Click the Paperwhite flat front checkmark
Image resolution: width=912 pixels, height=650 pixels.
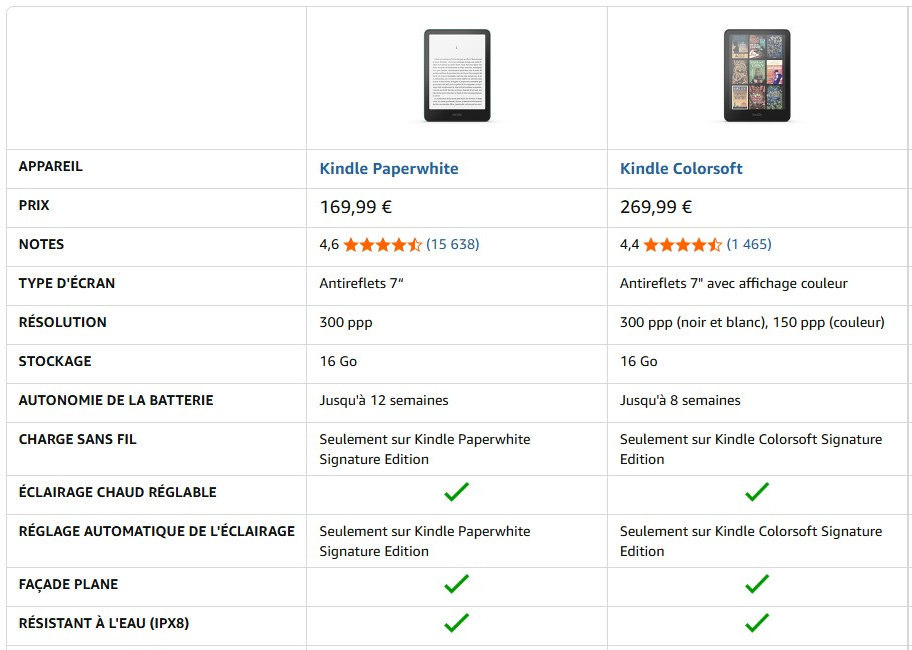(456, 584)
